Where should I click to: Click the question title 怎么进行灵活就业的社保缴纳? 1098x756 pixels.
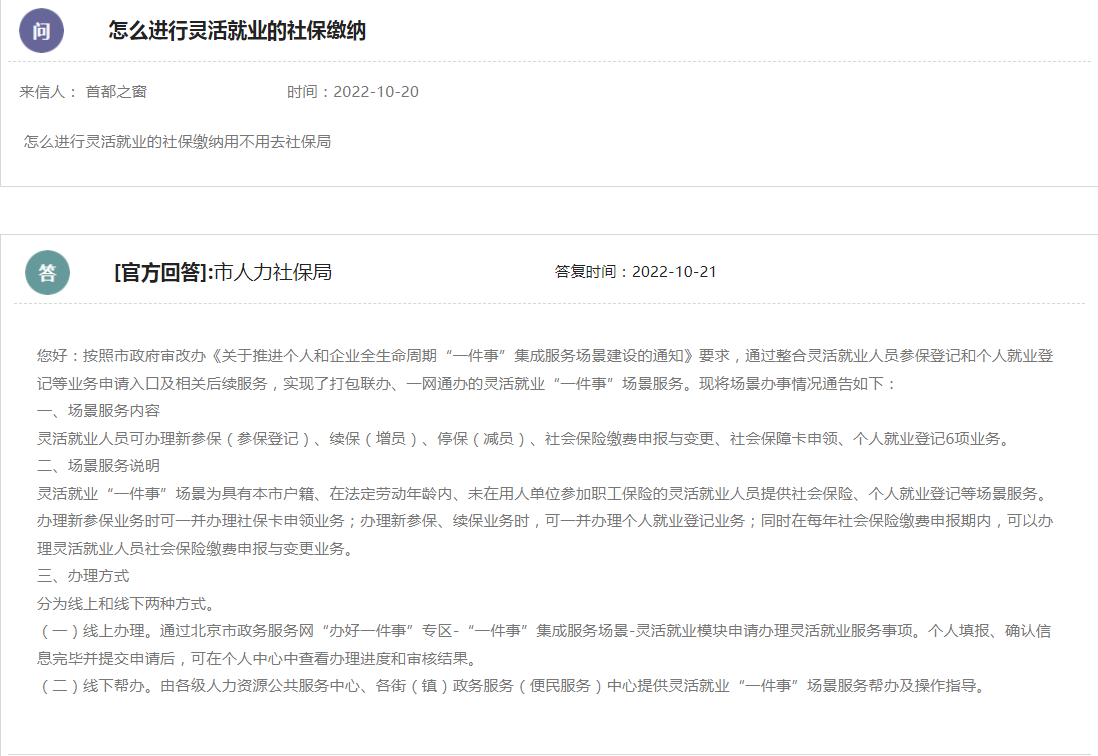(237, 31)
